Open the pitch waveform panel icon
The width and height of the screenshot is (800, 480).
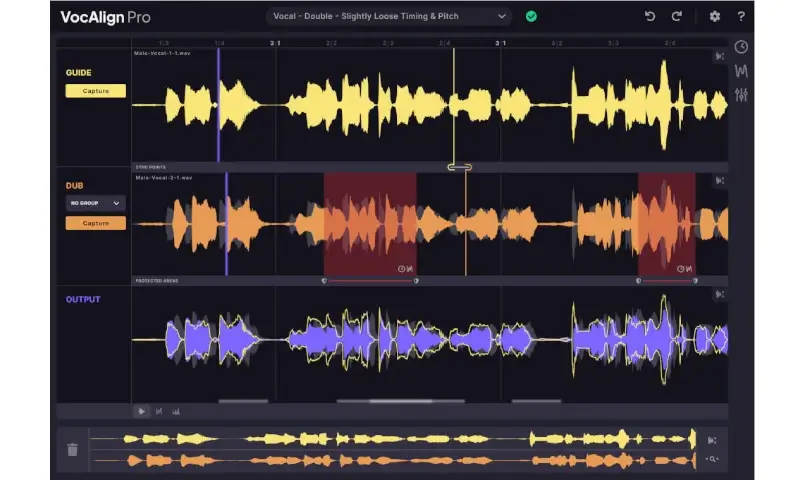pyautogui.click(x=741, y=71)
